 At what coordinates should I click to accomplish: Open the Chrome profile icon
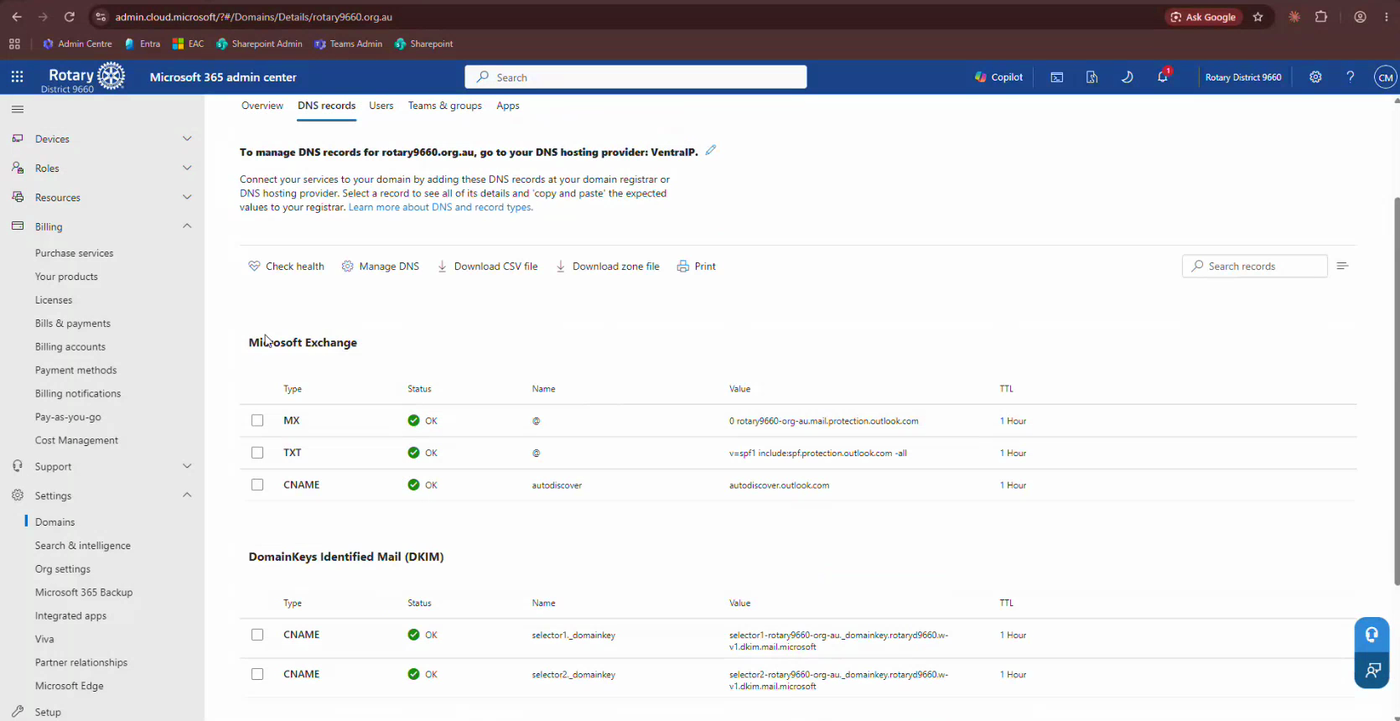coord(1360,17)
